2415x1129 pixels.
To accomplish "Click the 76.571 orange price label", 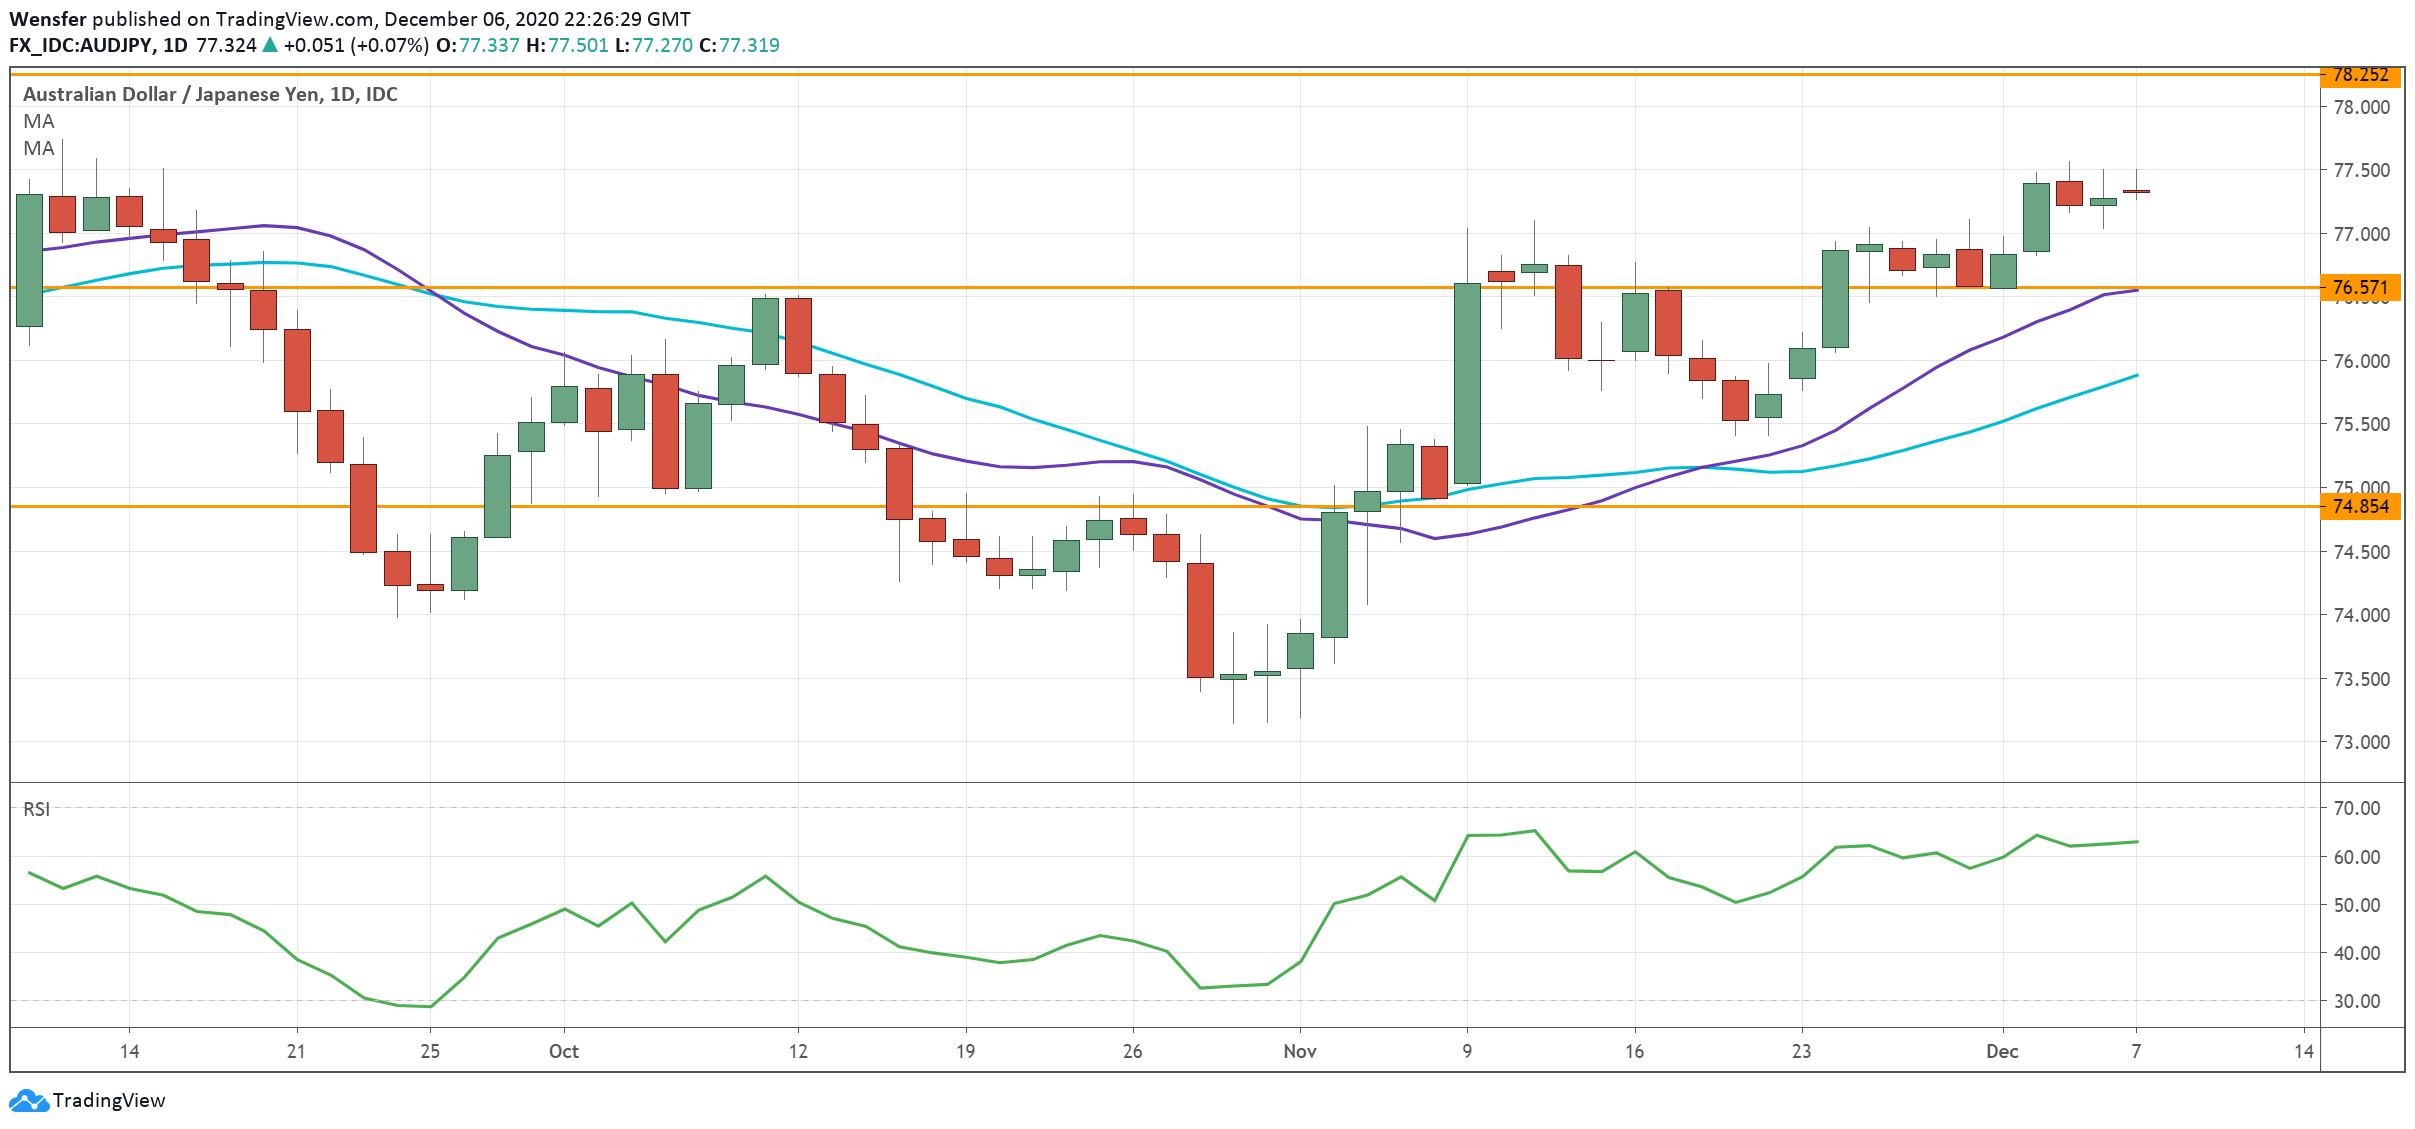I will point(2359,288).
